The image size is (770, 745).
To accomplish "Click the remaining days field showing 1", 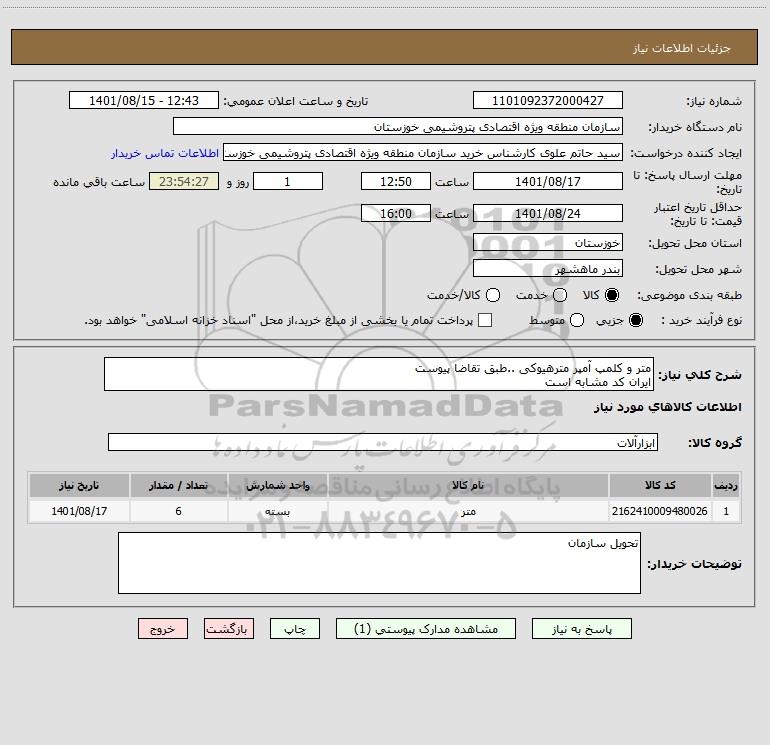I will (288, 181).
